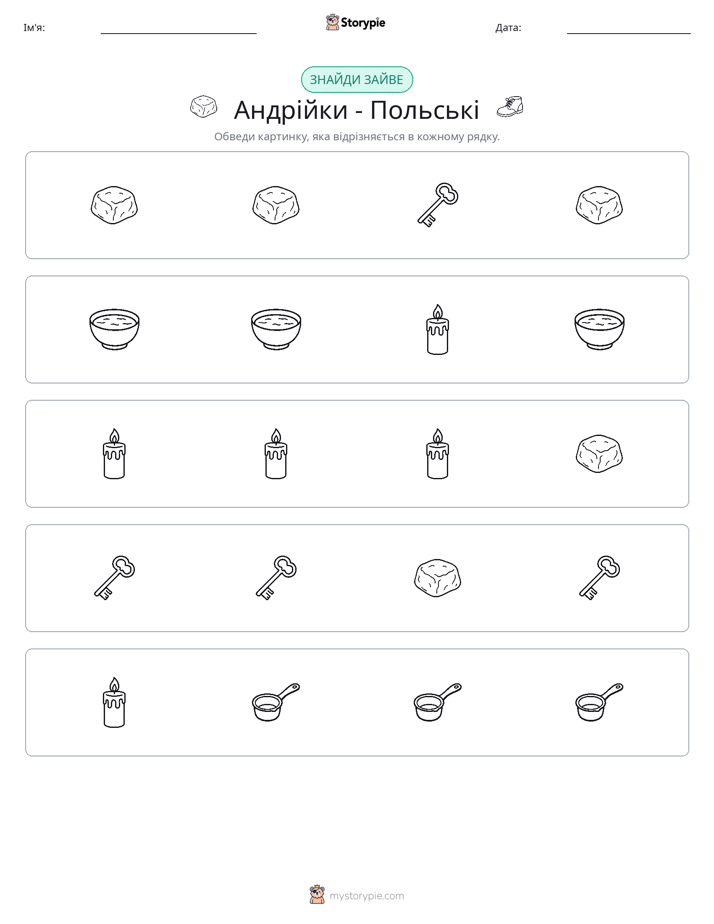Circle the candle beside the ladles
The image size is (714, 924).
tap(114, 702)
